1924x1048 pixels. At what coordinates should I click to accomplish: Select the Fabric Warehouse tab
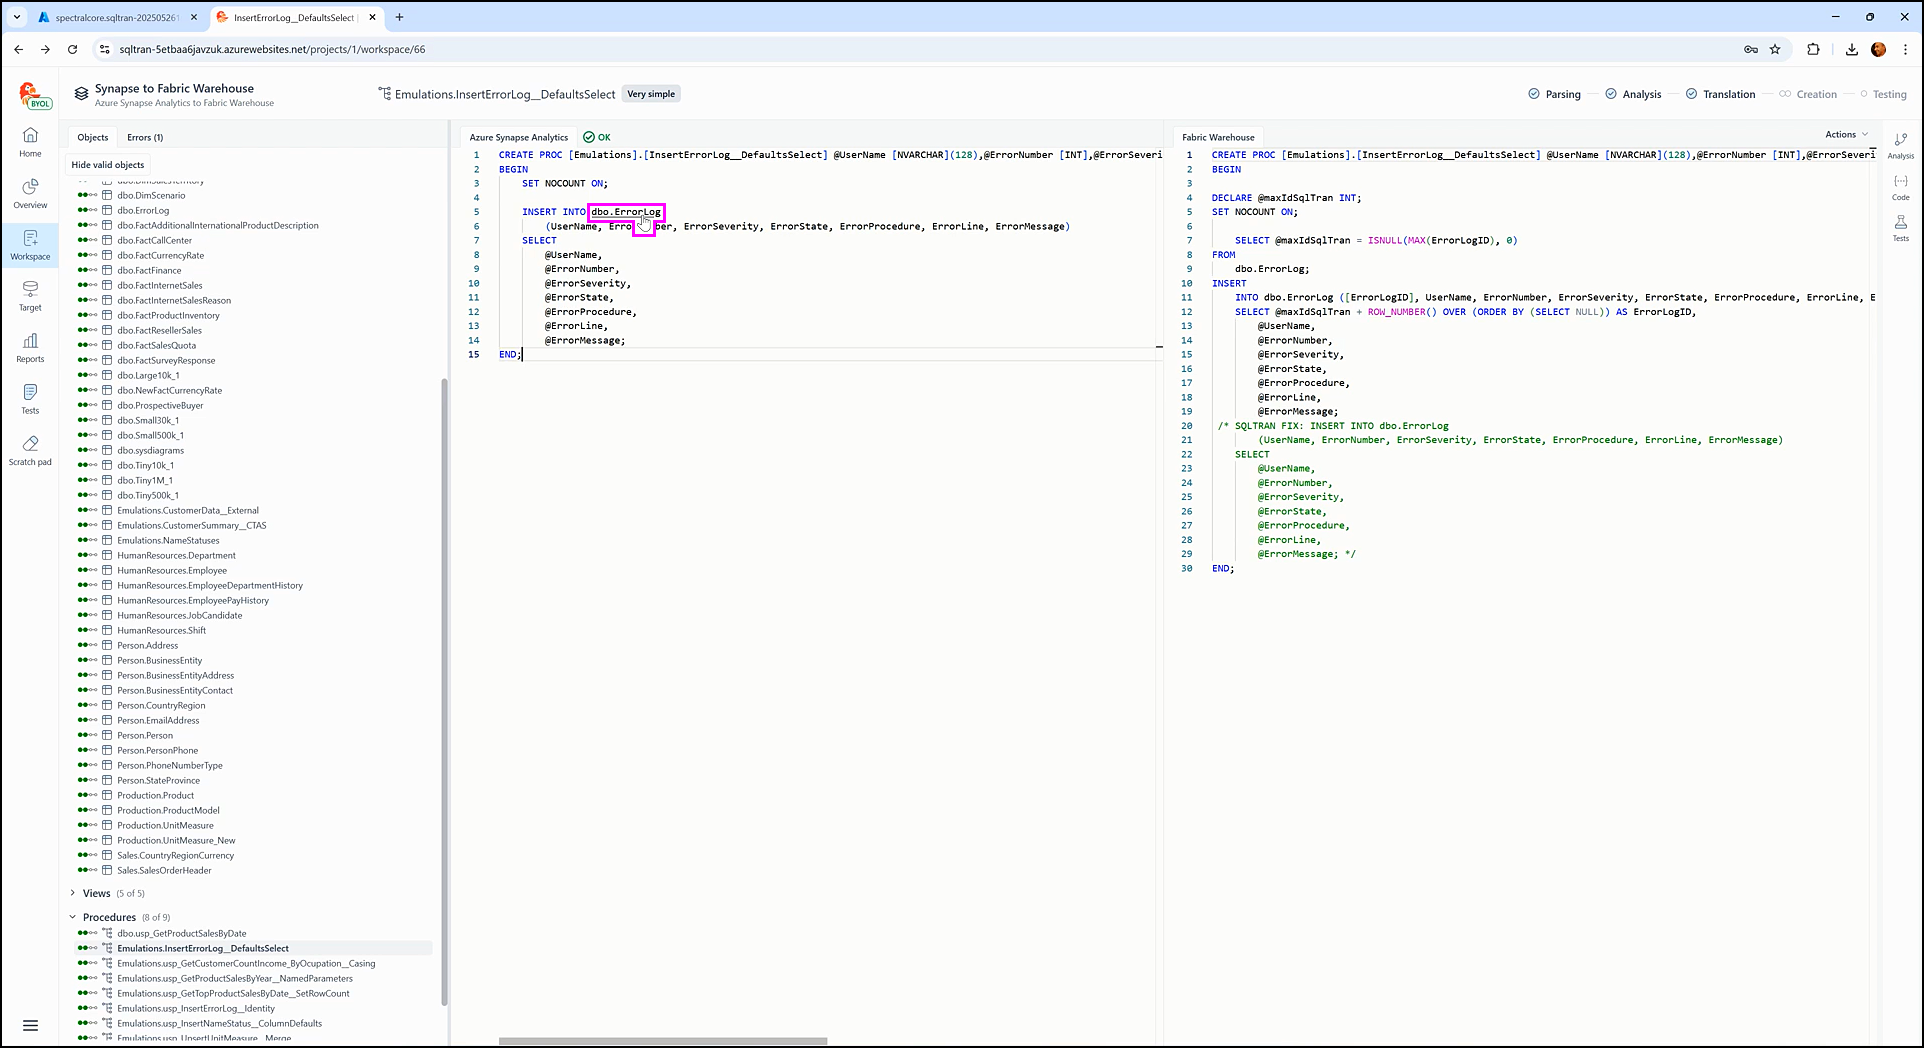click(x=1217, y=137)
